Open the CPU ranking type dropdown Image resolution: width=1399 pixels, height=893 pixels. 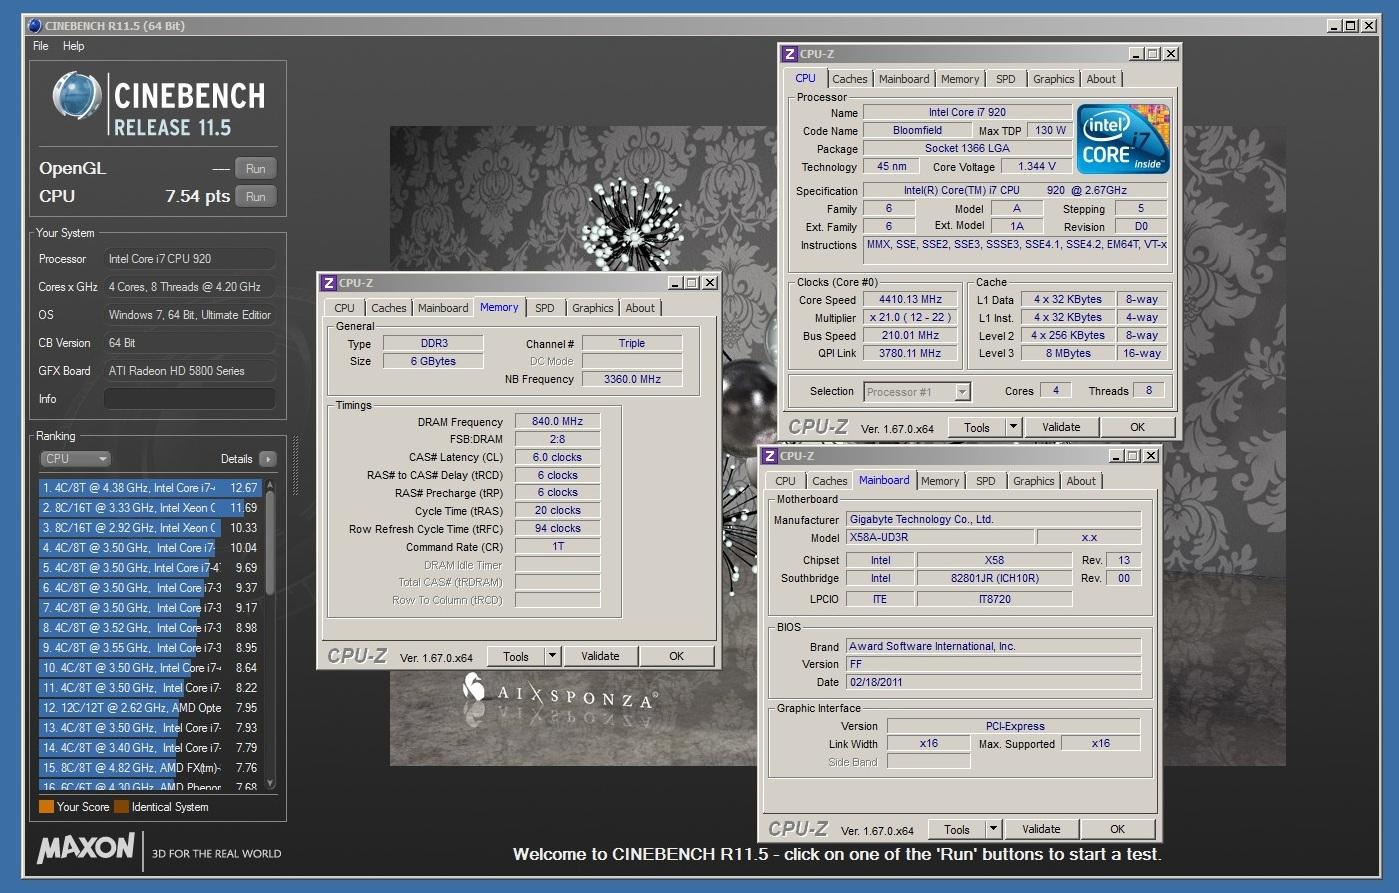pyautogui.click(x=76, y=459)
